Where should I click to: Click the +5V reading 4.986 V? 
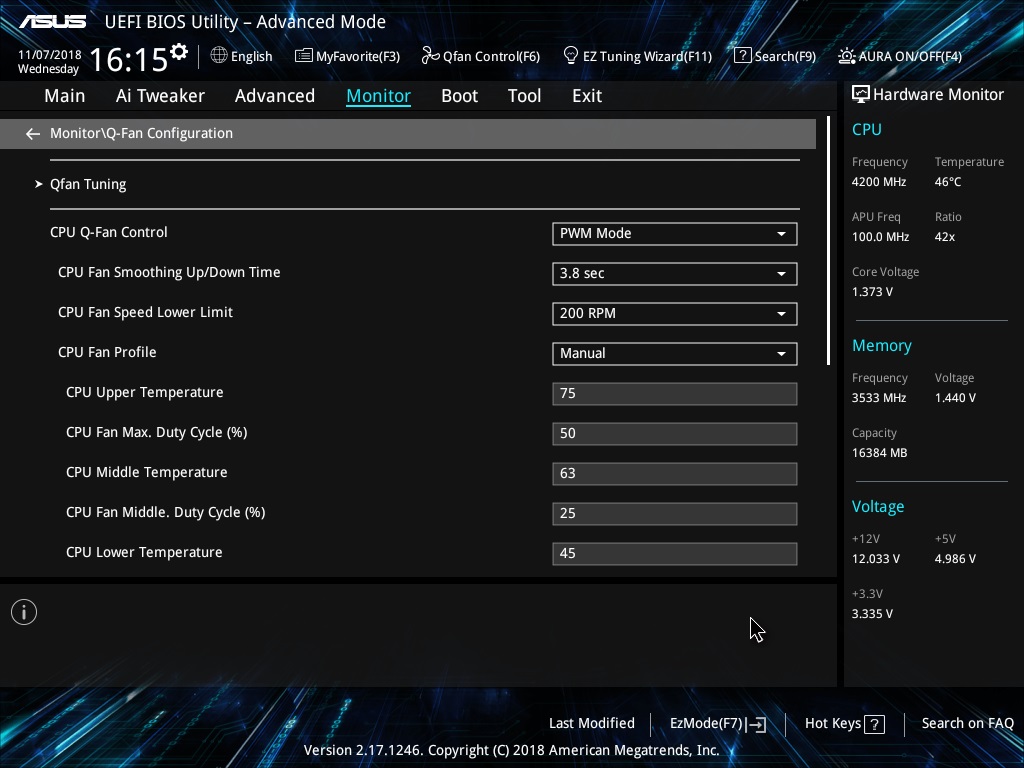(955, 559)
